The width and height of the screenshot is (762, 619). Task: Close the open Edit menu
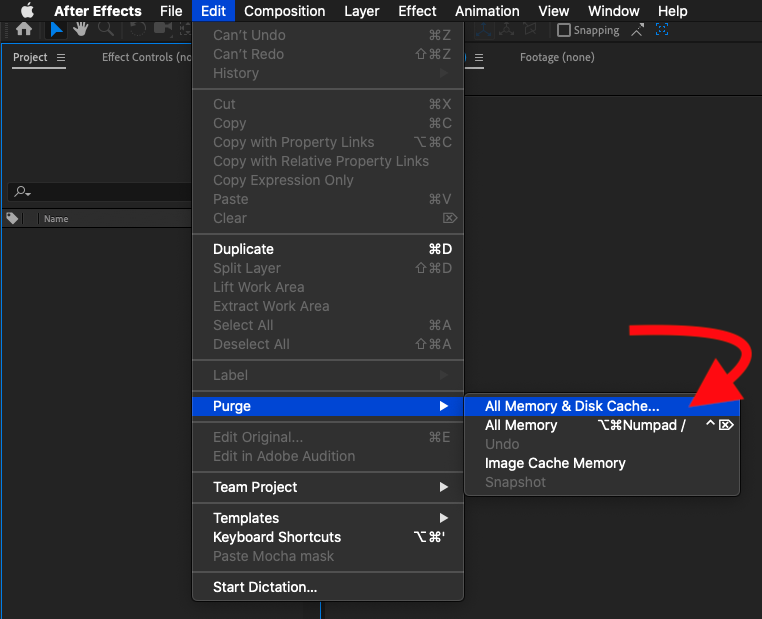point(213,11)
